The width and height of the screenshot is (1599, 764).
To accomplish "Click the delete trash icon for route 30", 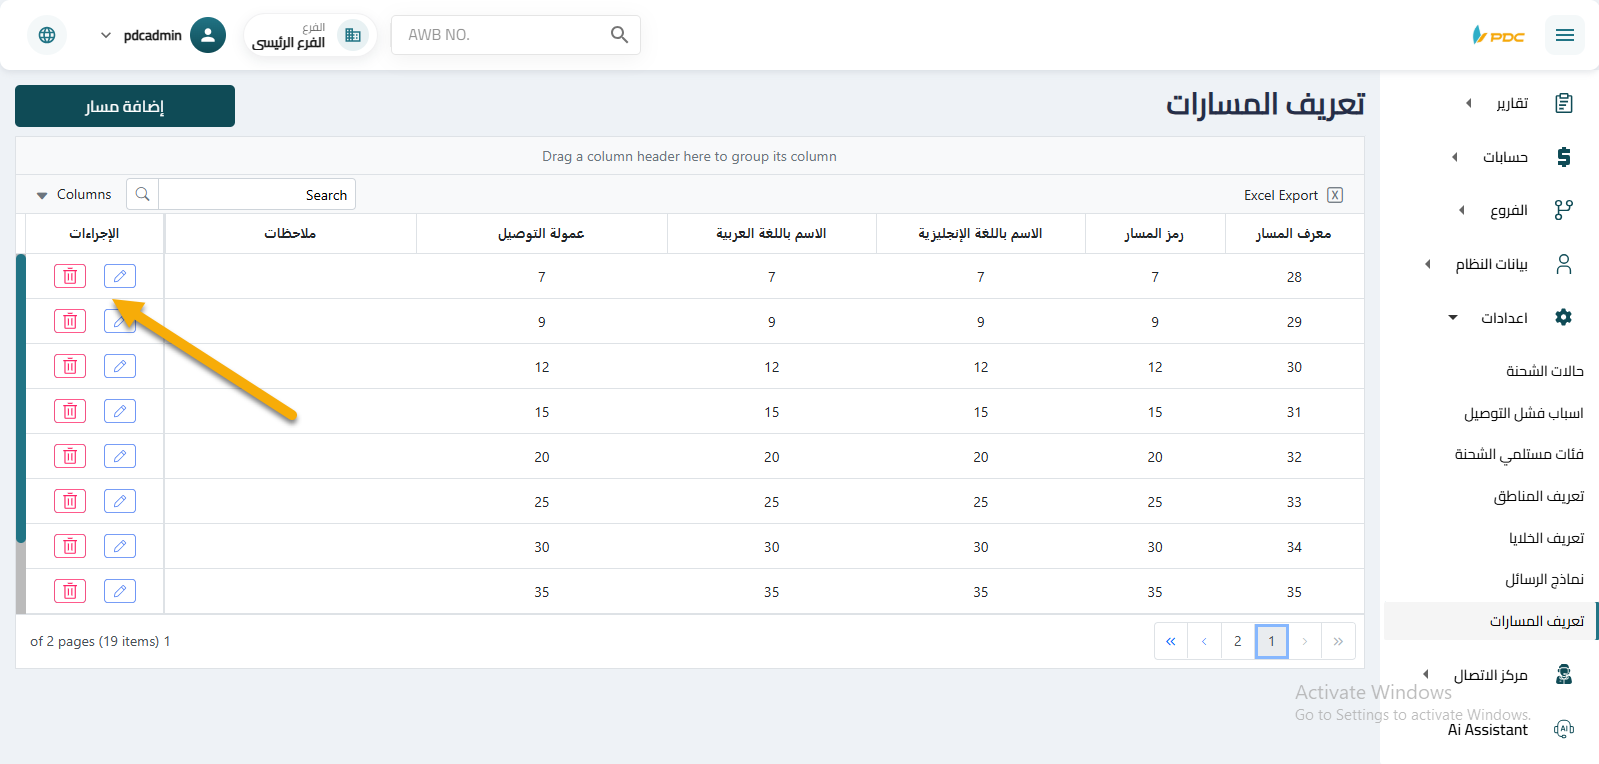I will point(70,366).
